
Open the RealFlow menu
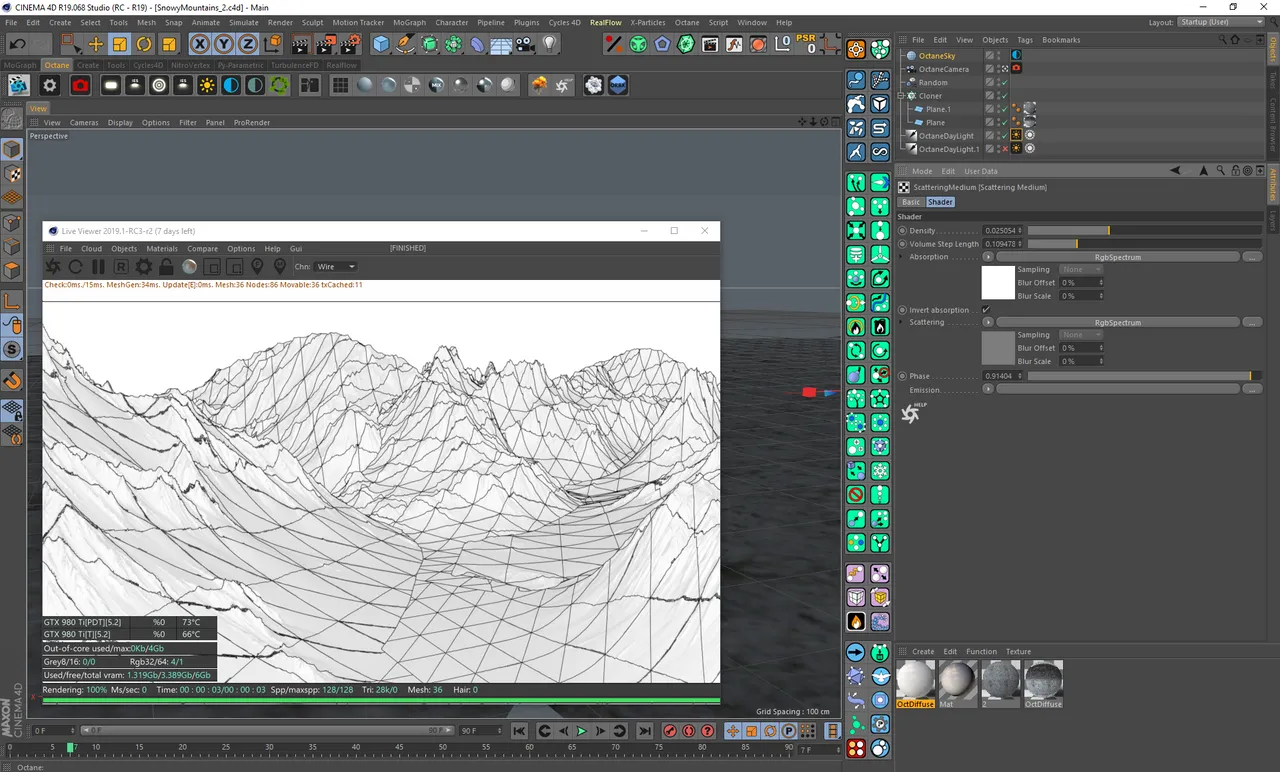605,22
